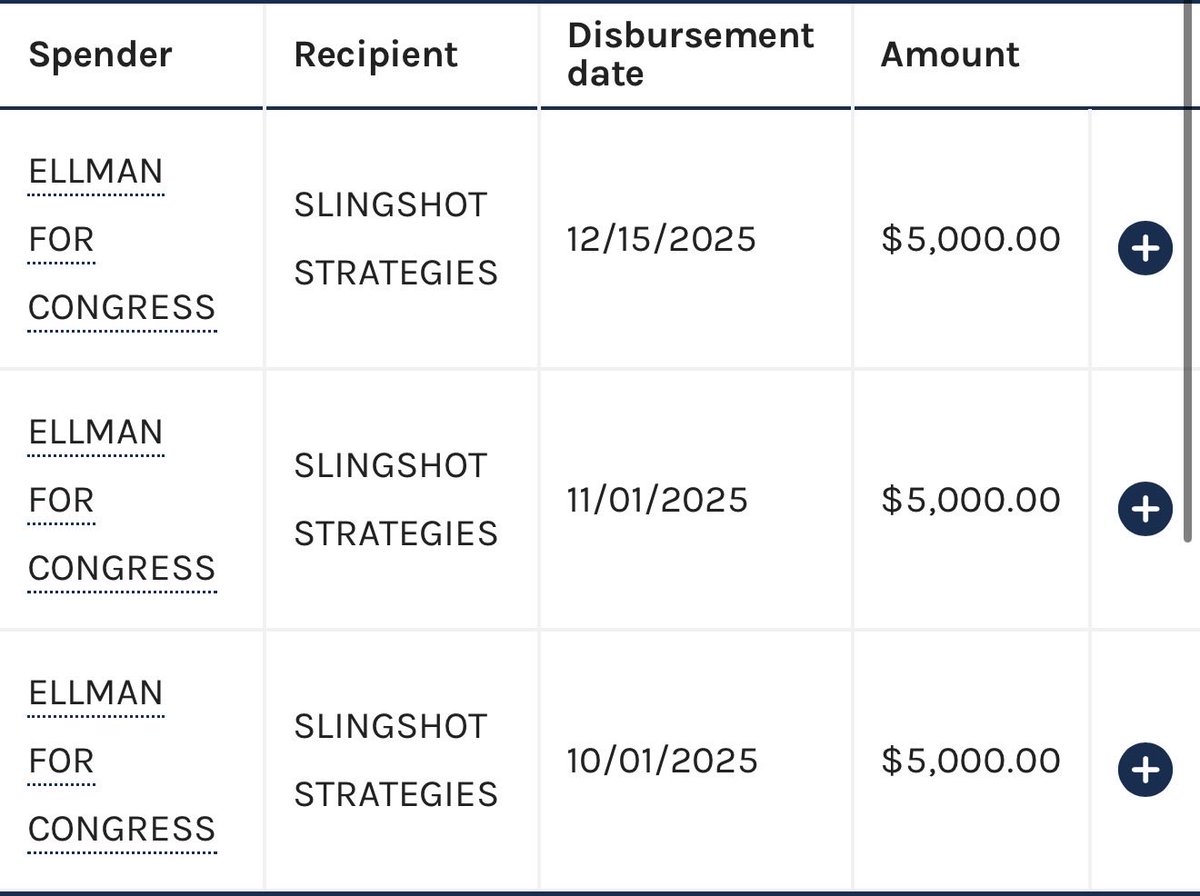Select the 11/01/2025 date cell
The height and width of the screenshot is (896, 1200).
[657, 500]
